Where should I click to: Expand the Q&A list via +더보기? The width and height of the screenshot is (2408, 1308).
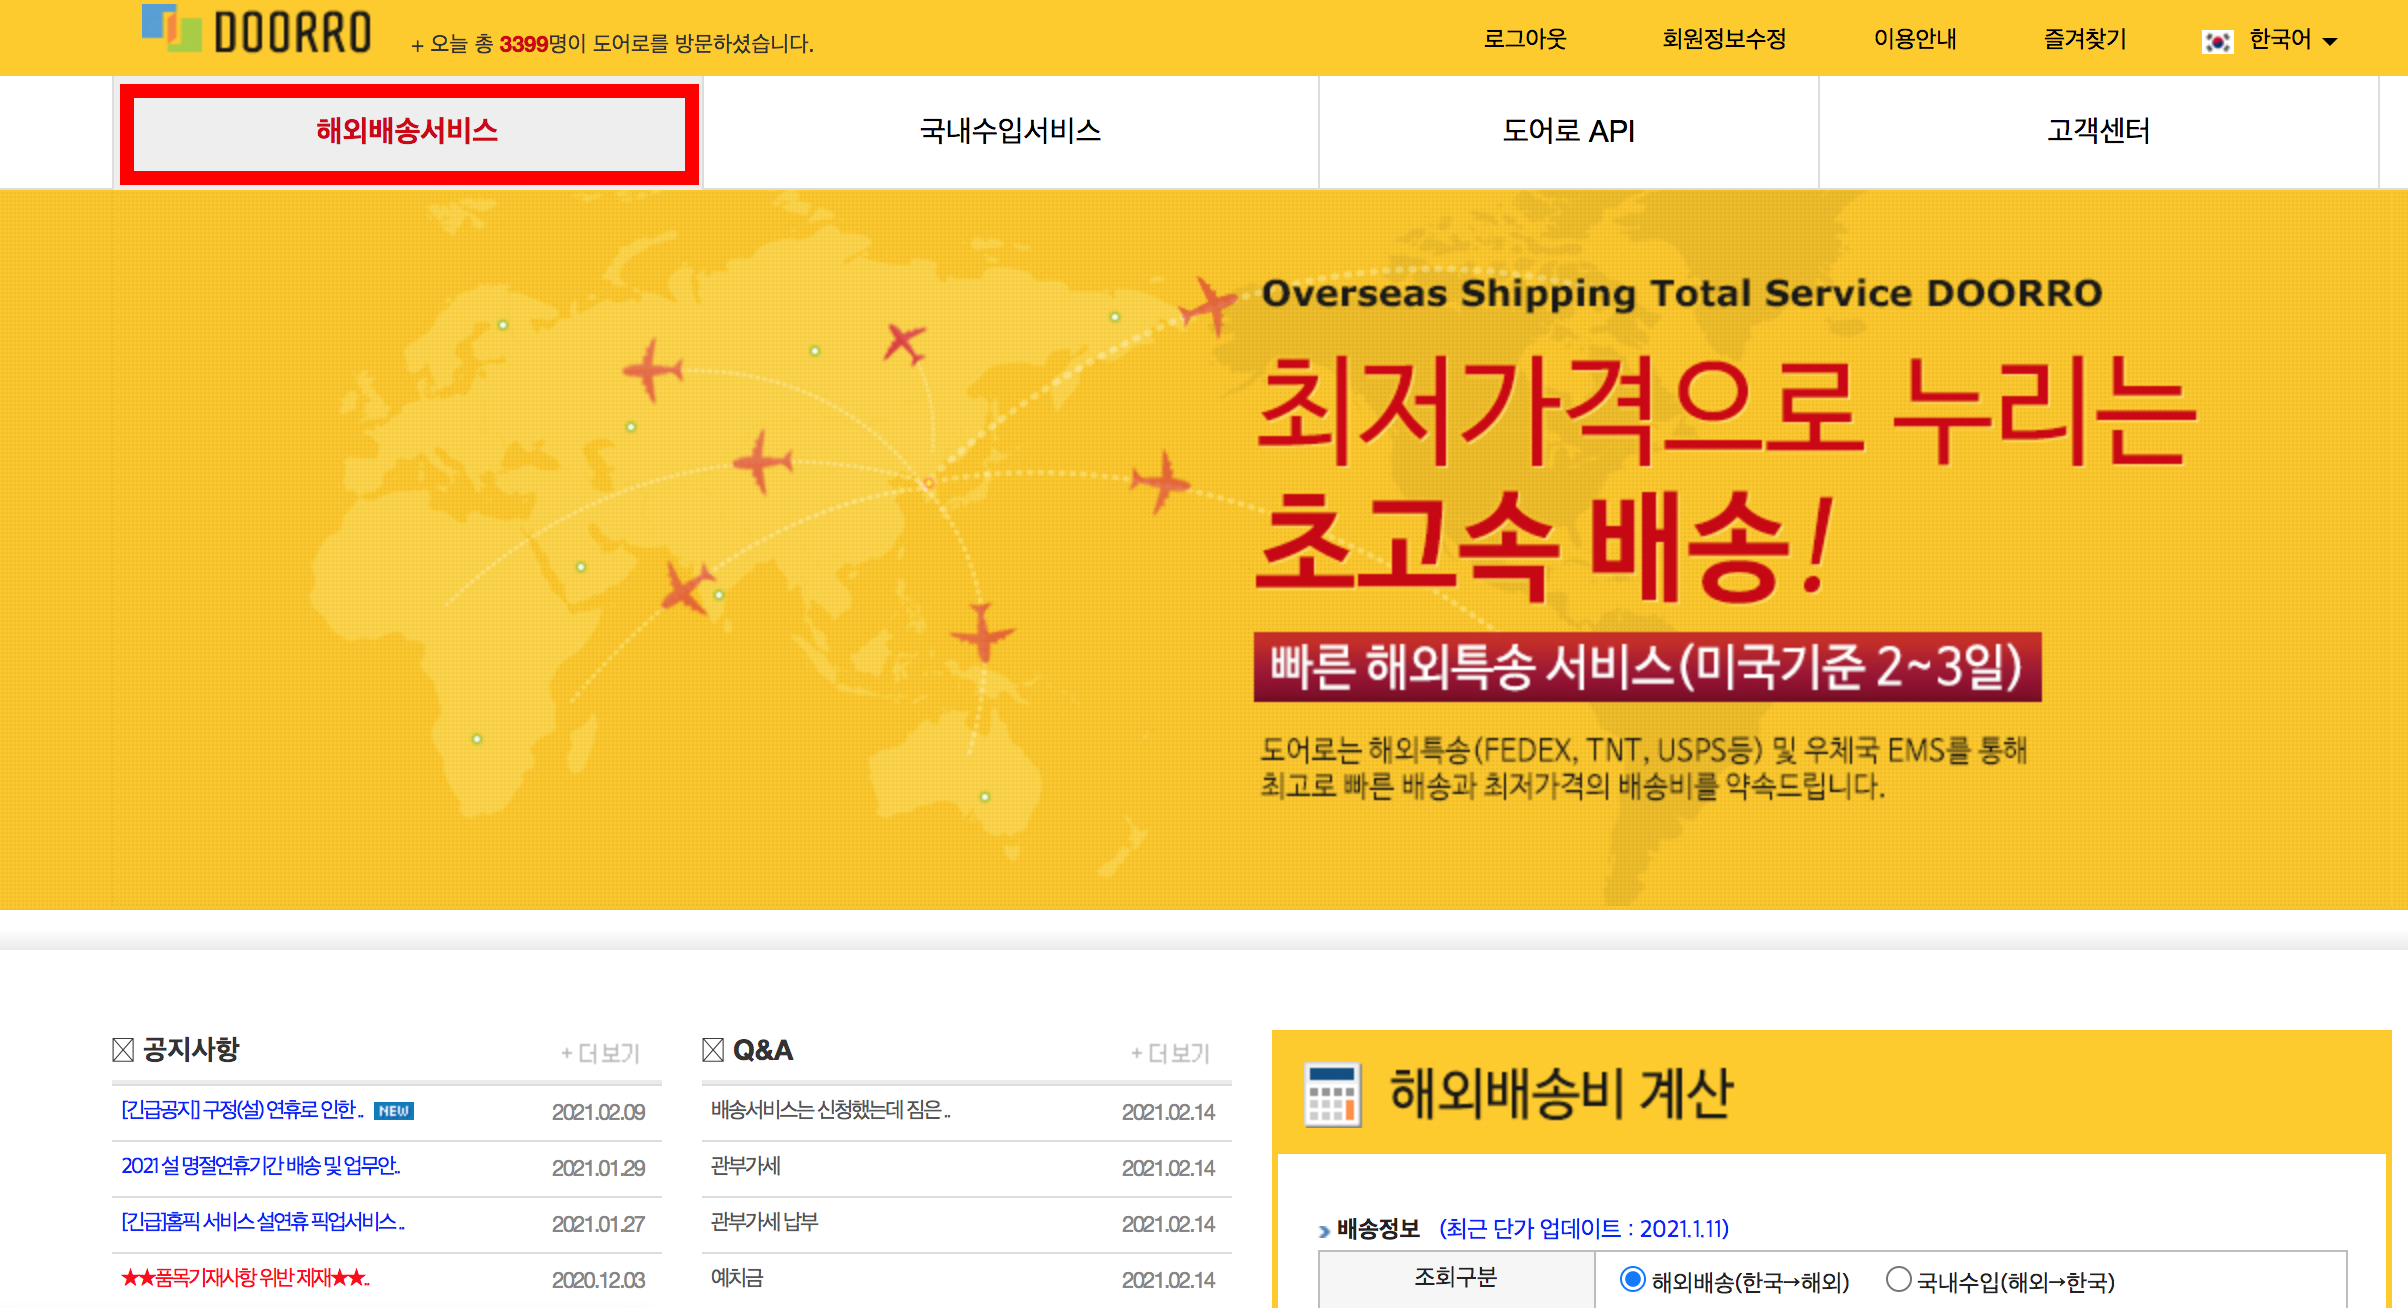coord(1170,1053)
